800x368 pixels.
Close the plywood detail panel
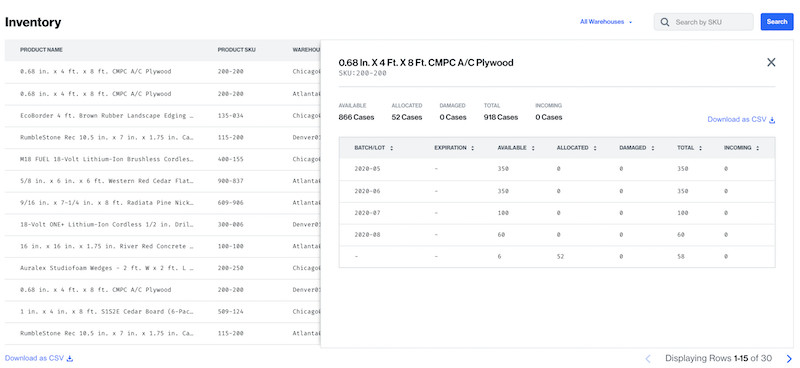771,62
